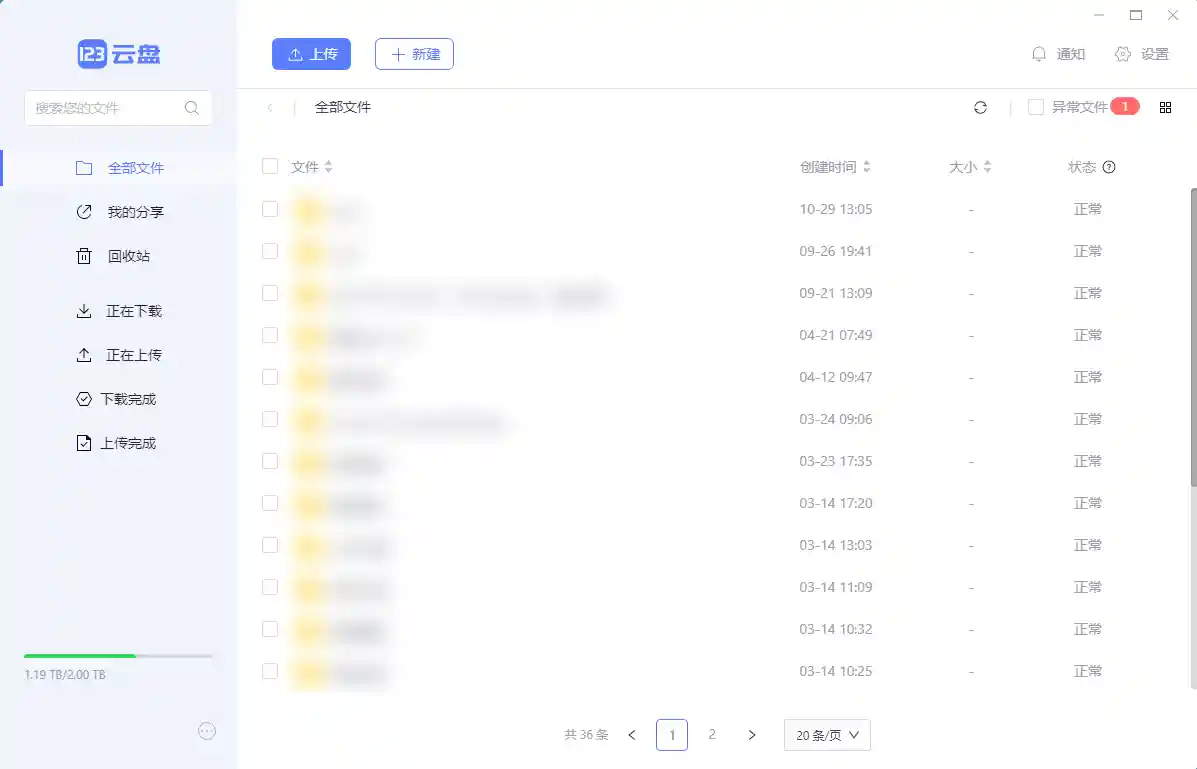The image size is (1197, 769).
Task: Click the date 03-24 09:06
Action: click(x=836, y=419)
